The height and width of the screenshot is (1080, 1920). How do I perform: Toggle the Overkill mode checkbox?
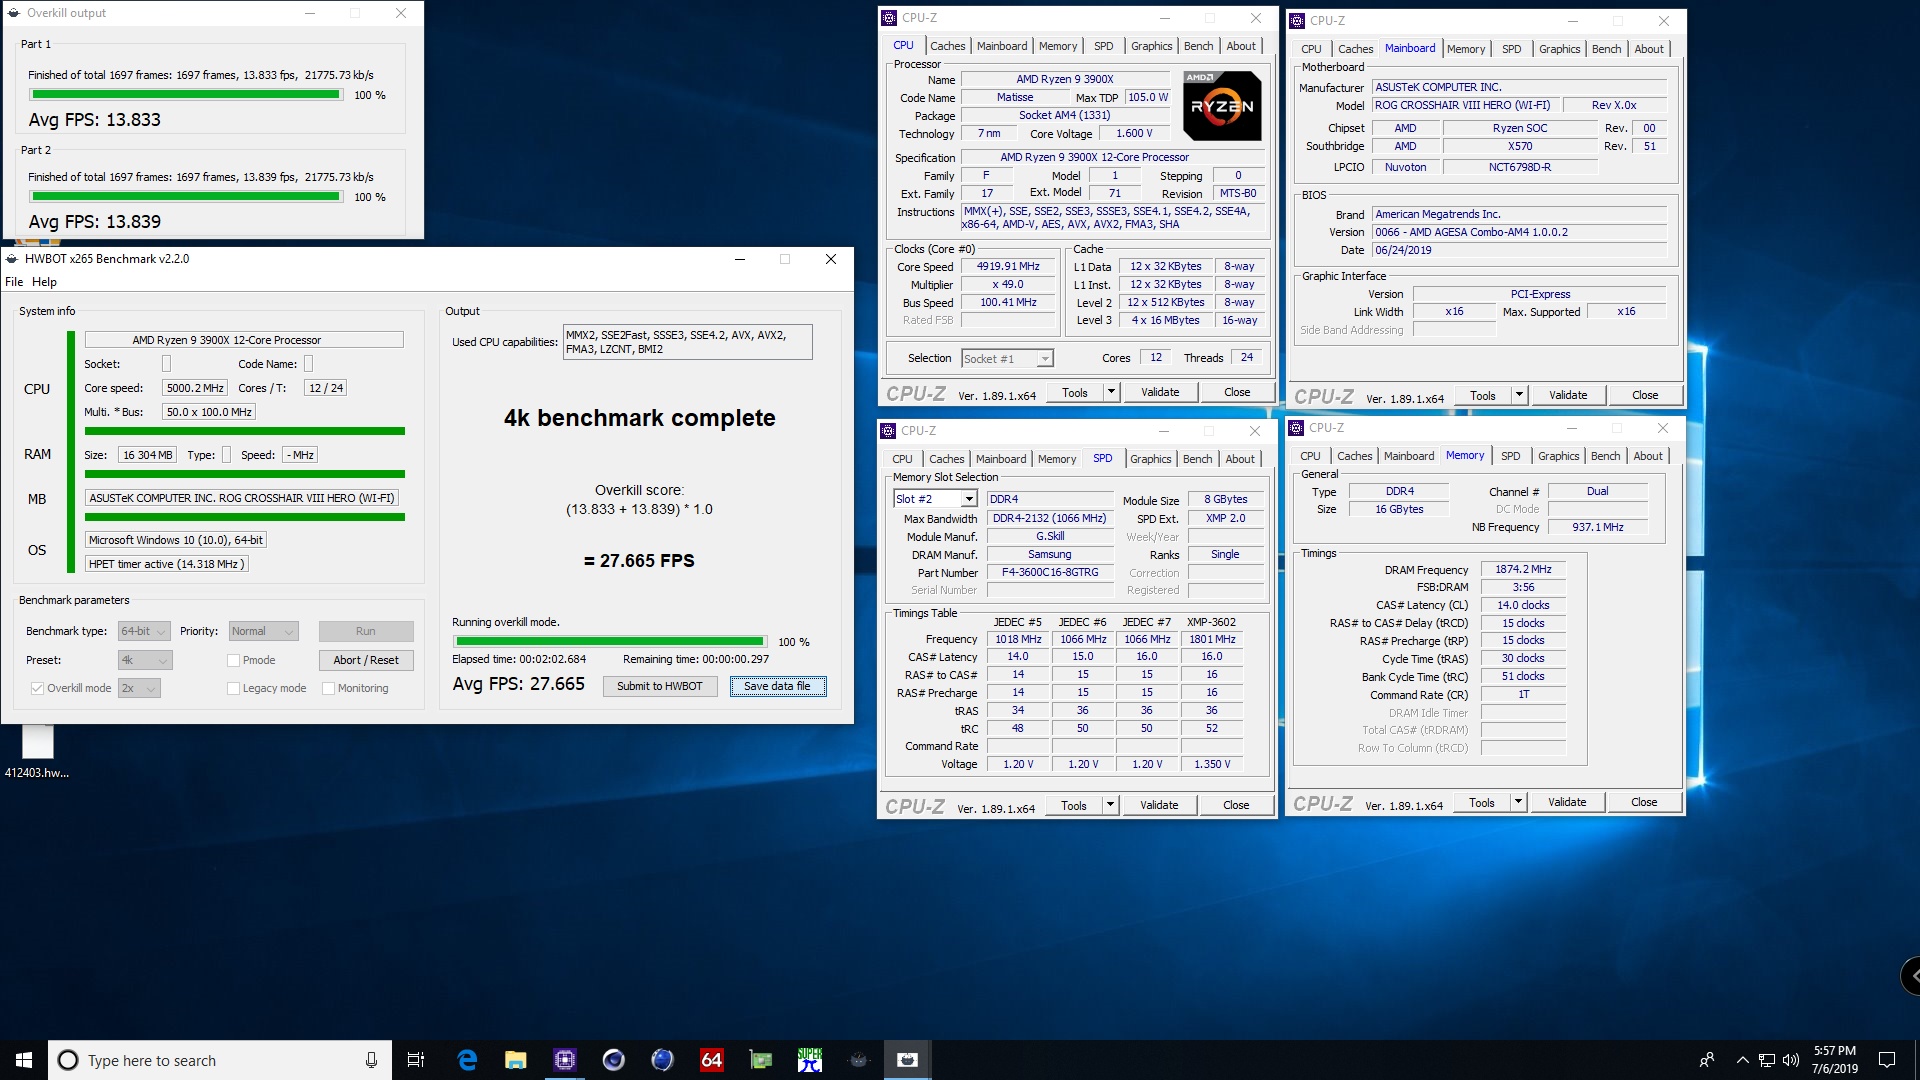37,688
